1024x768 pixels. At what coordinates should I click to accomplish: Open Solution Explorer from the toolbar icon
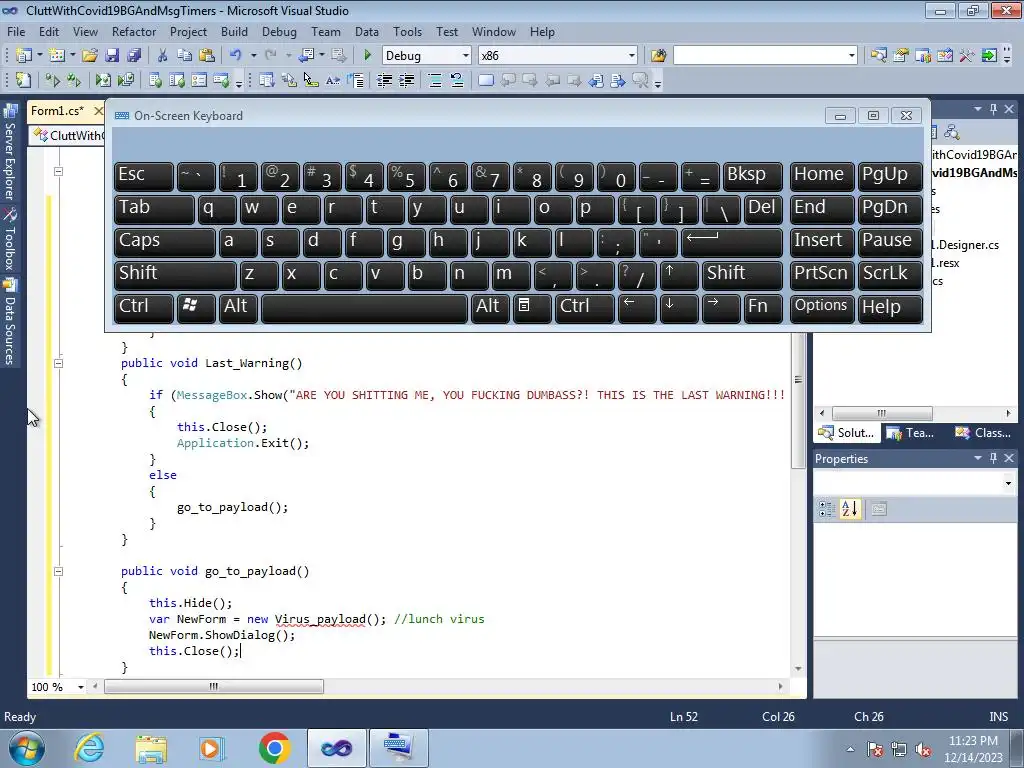[x=878, y=56]
